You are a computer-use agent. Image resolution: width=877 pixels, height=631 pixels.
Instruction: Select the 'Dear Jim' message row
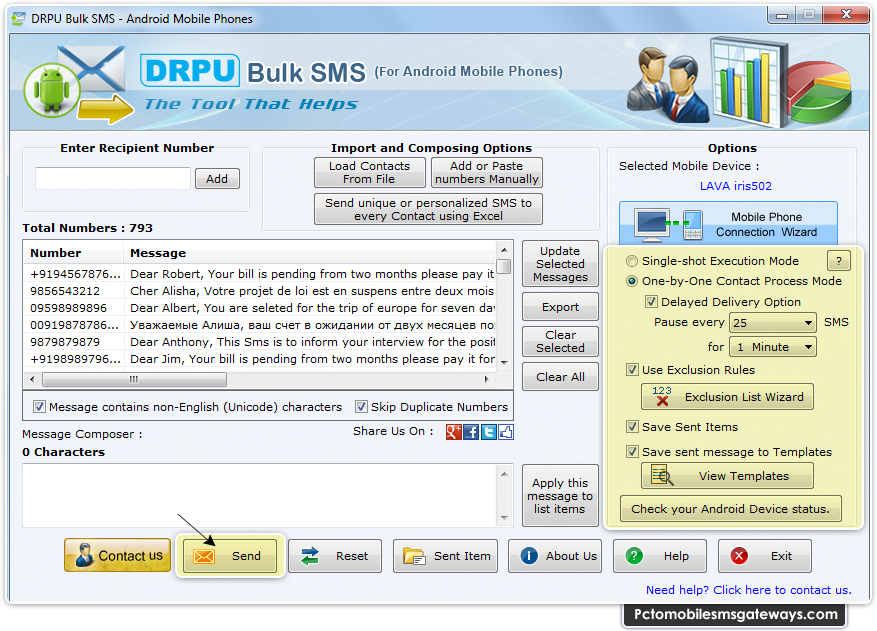tap(260, 359)
